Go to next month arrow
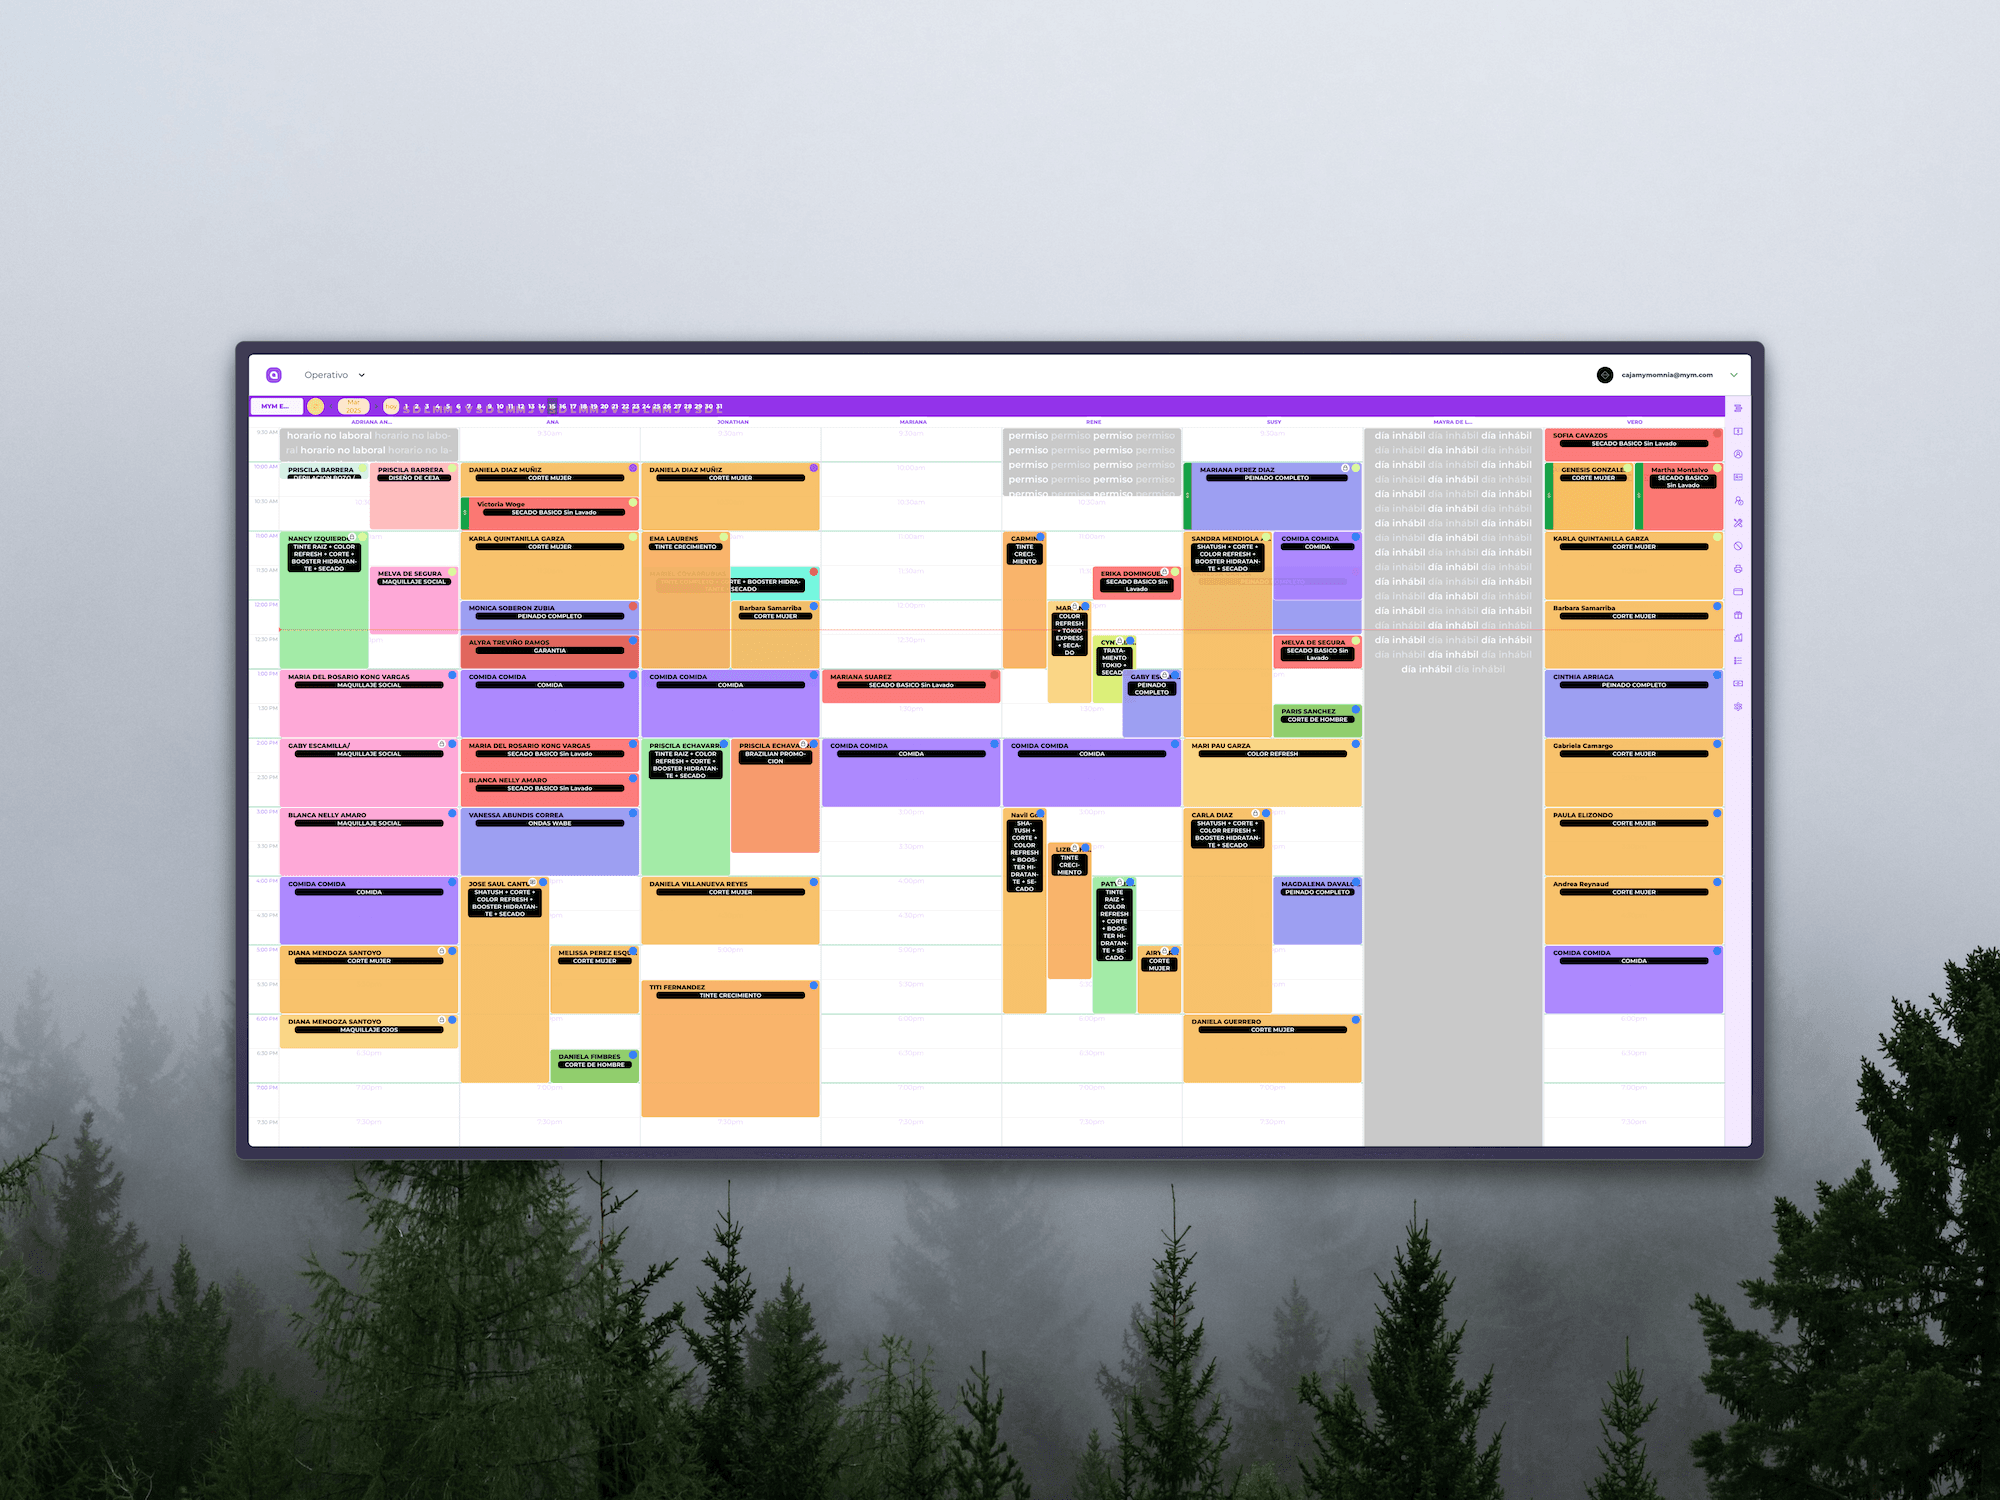The width and height of the screenshot is (2000, 1500). click(x=376, y=406)
